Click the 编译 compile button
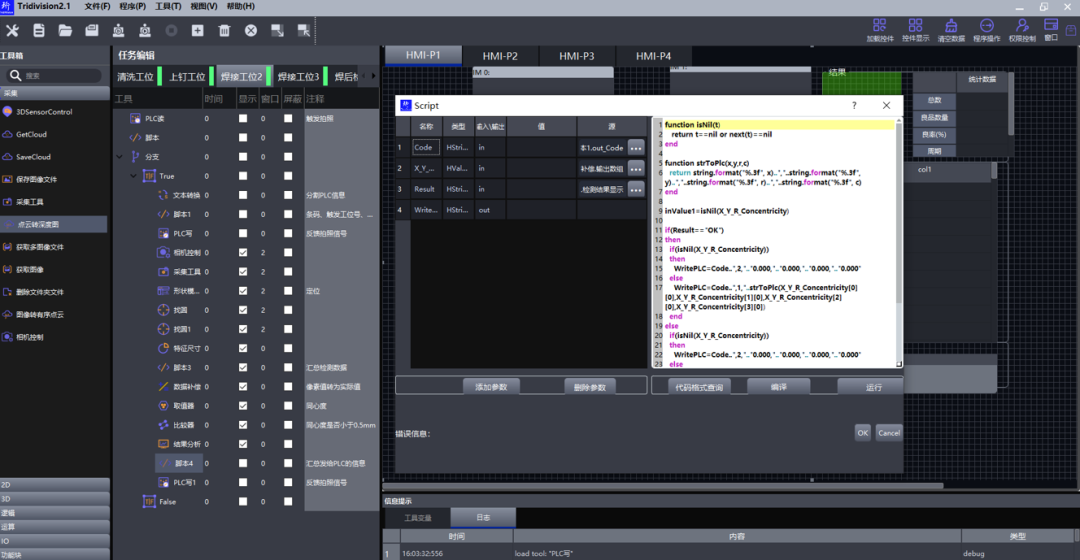This screenshot has width=1080, height=560. tap(777, 386)
